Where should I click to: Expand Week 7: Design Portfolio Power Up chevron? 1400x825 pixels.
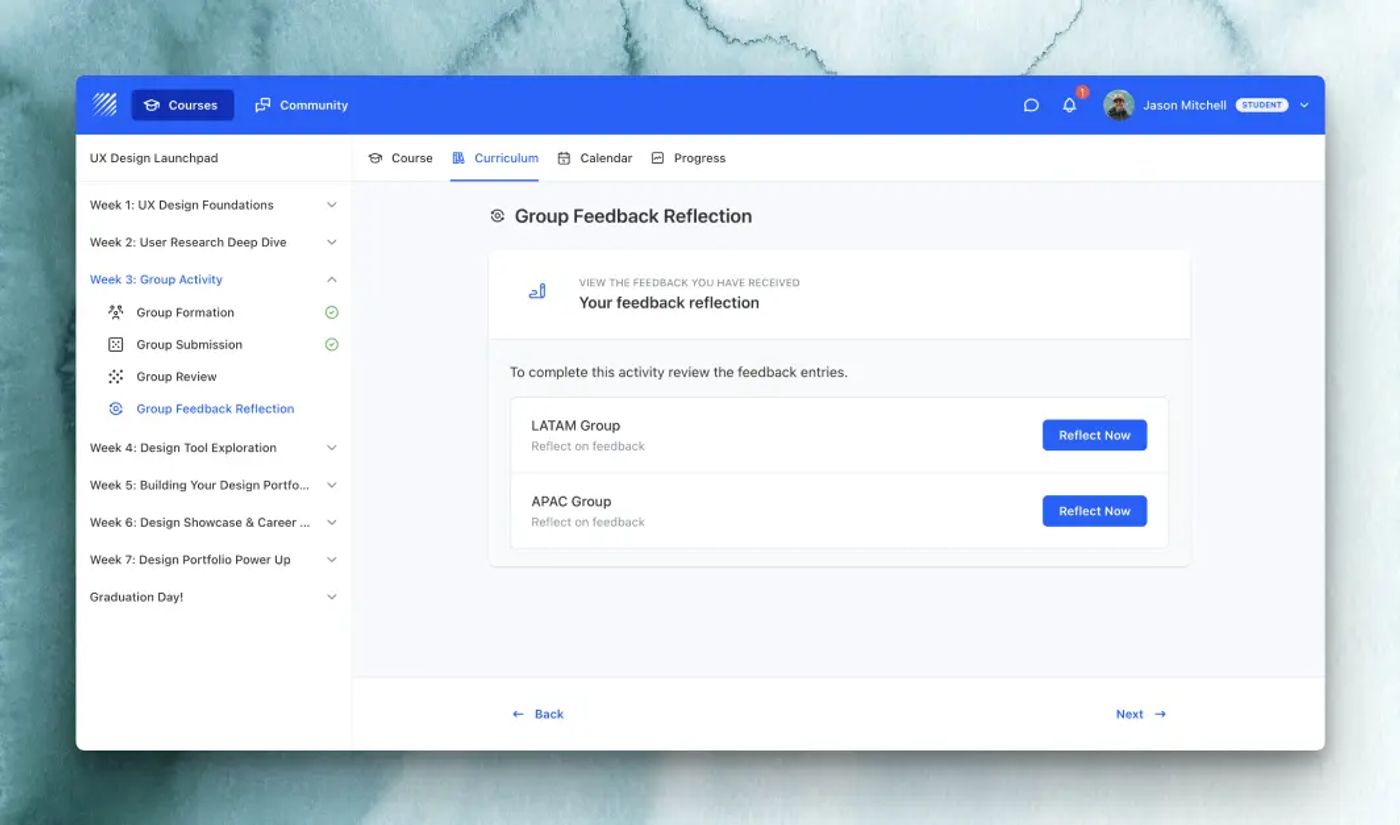click(x=332, y=560)
